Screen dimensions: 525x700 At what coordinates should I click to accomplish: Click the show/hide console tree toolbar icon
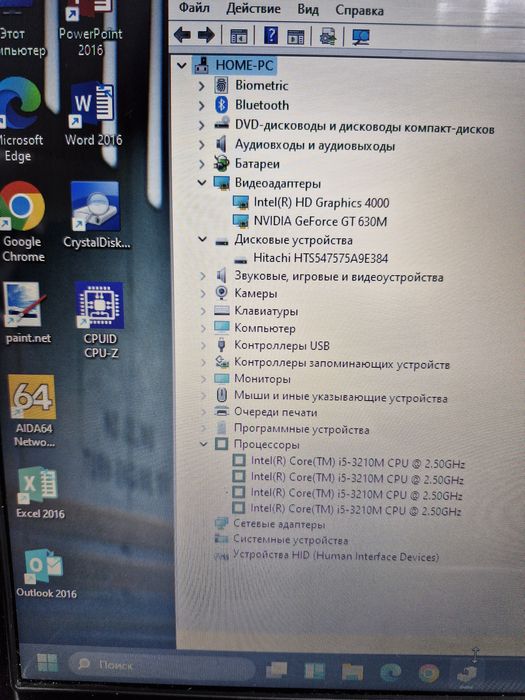(238, 36)
